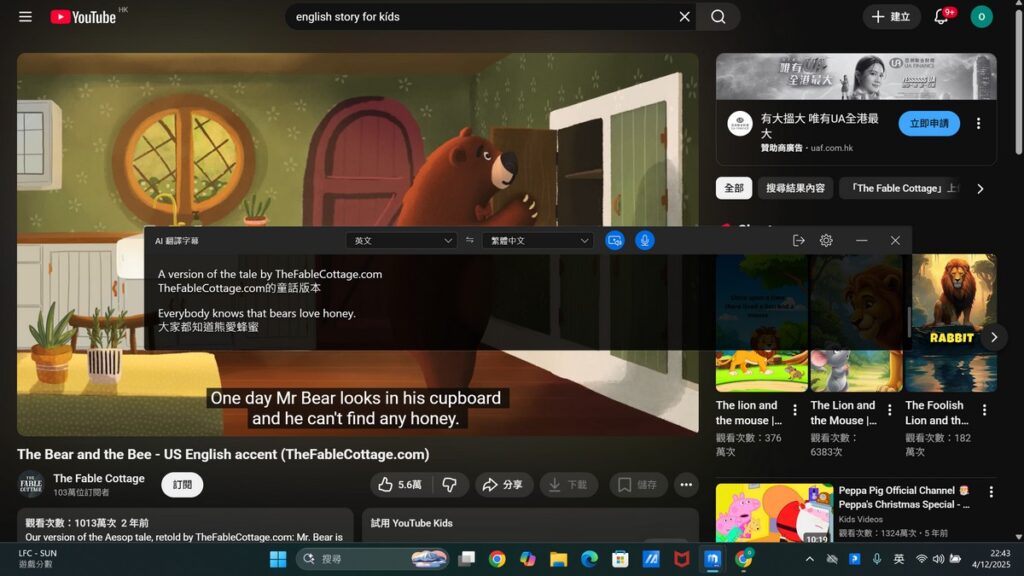Select the 全部 filter chip
Image resolution: width=1024 pixels, height=576 pixels.
click(x=734, y=188)
